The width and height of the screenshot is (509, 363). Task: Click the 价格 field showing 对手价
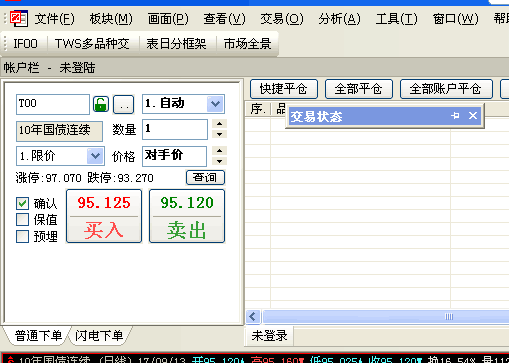(x=174, y=156)
